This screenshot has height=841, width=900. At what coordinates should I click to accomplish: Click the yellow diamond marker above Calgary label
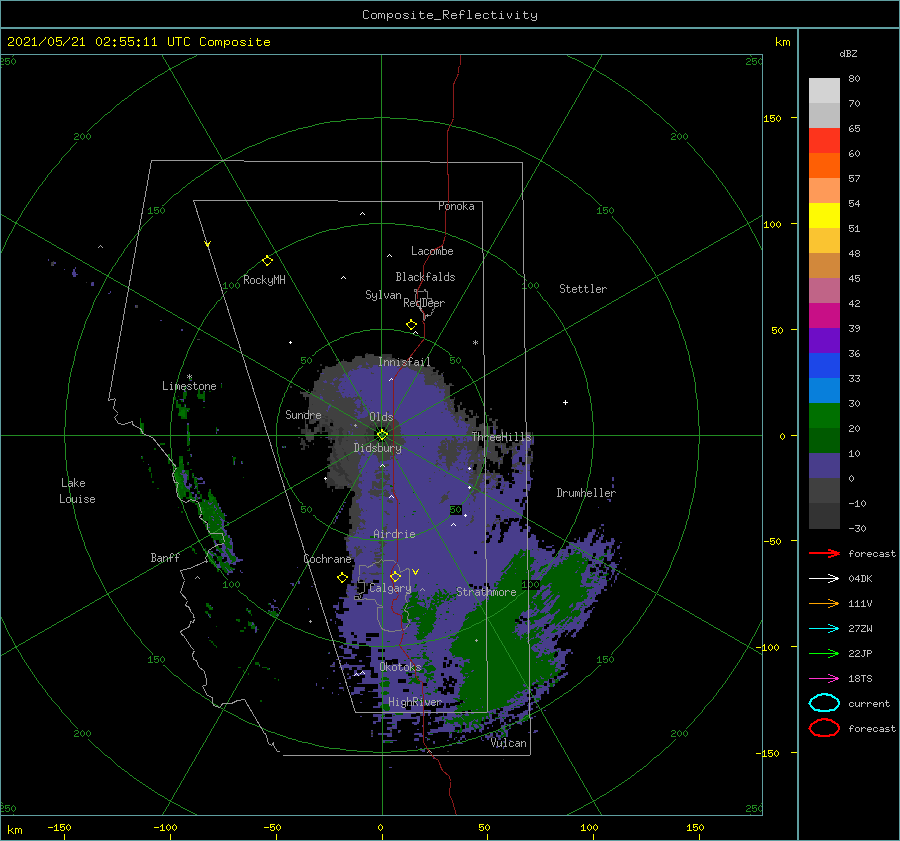[x=395, y=576]
